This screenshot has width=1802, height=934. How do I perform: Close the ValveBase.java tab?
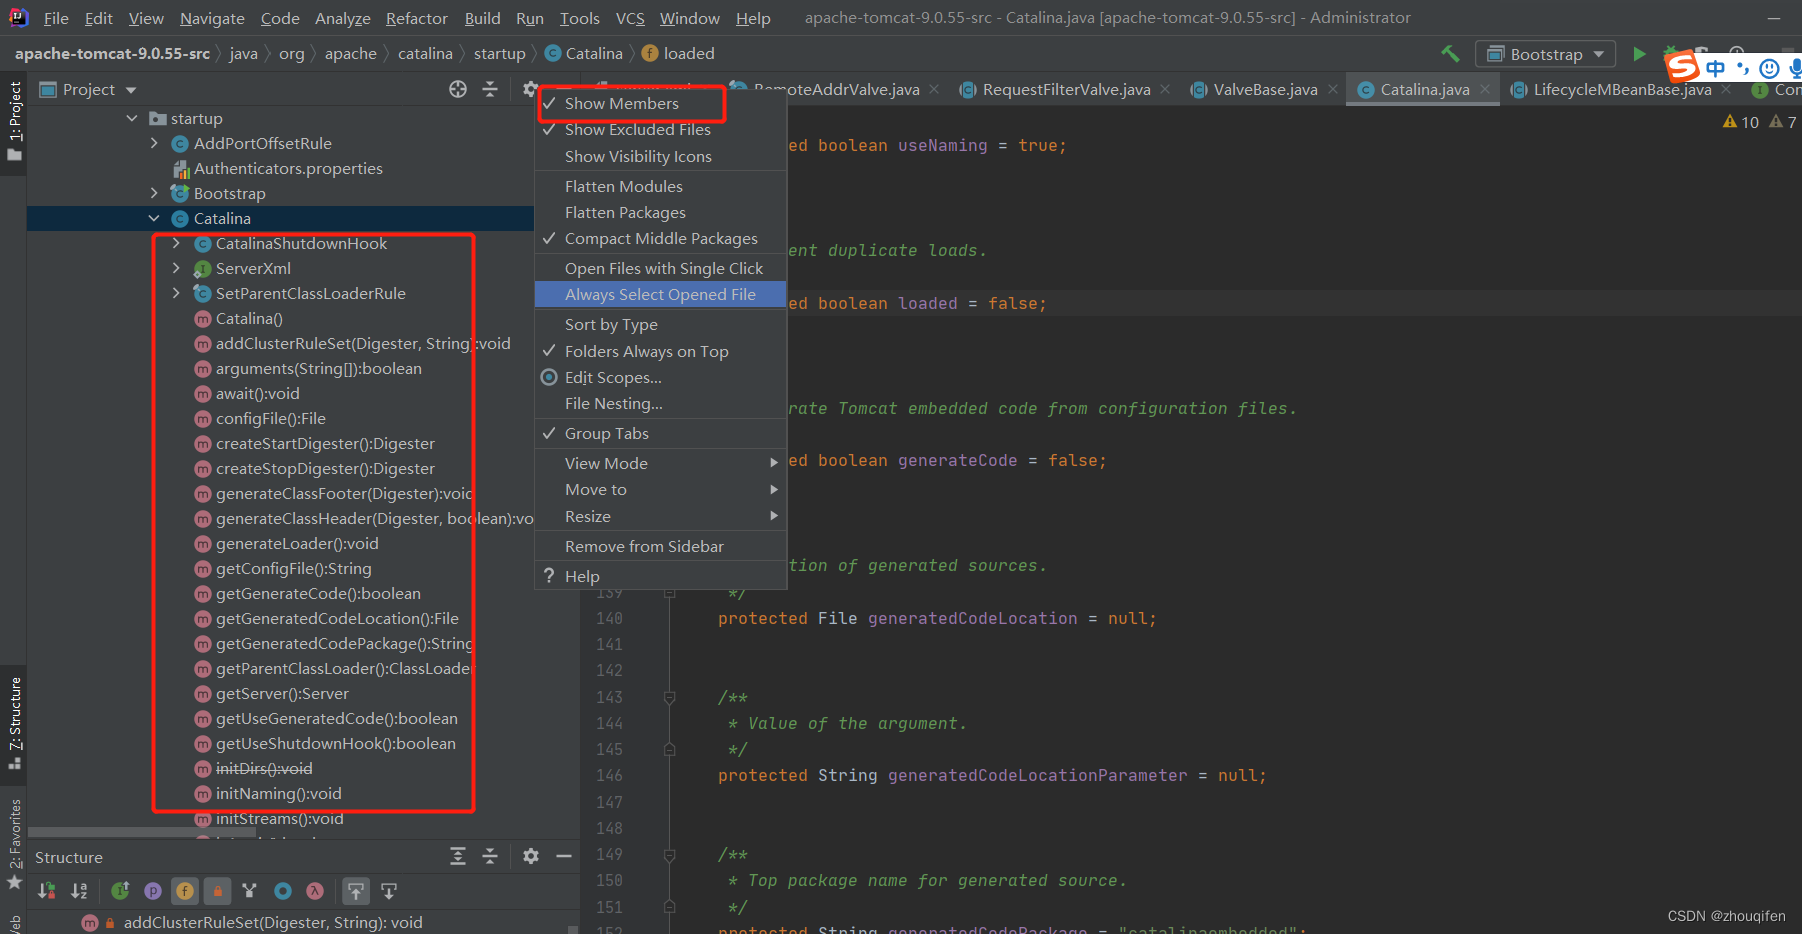tap(1333, 89)
